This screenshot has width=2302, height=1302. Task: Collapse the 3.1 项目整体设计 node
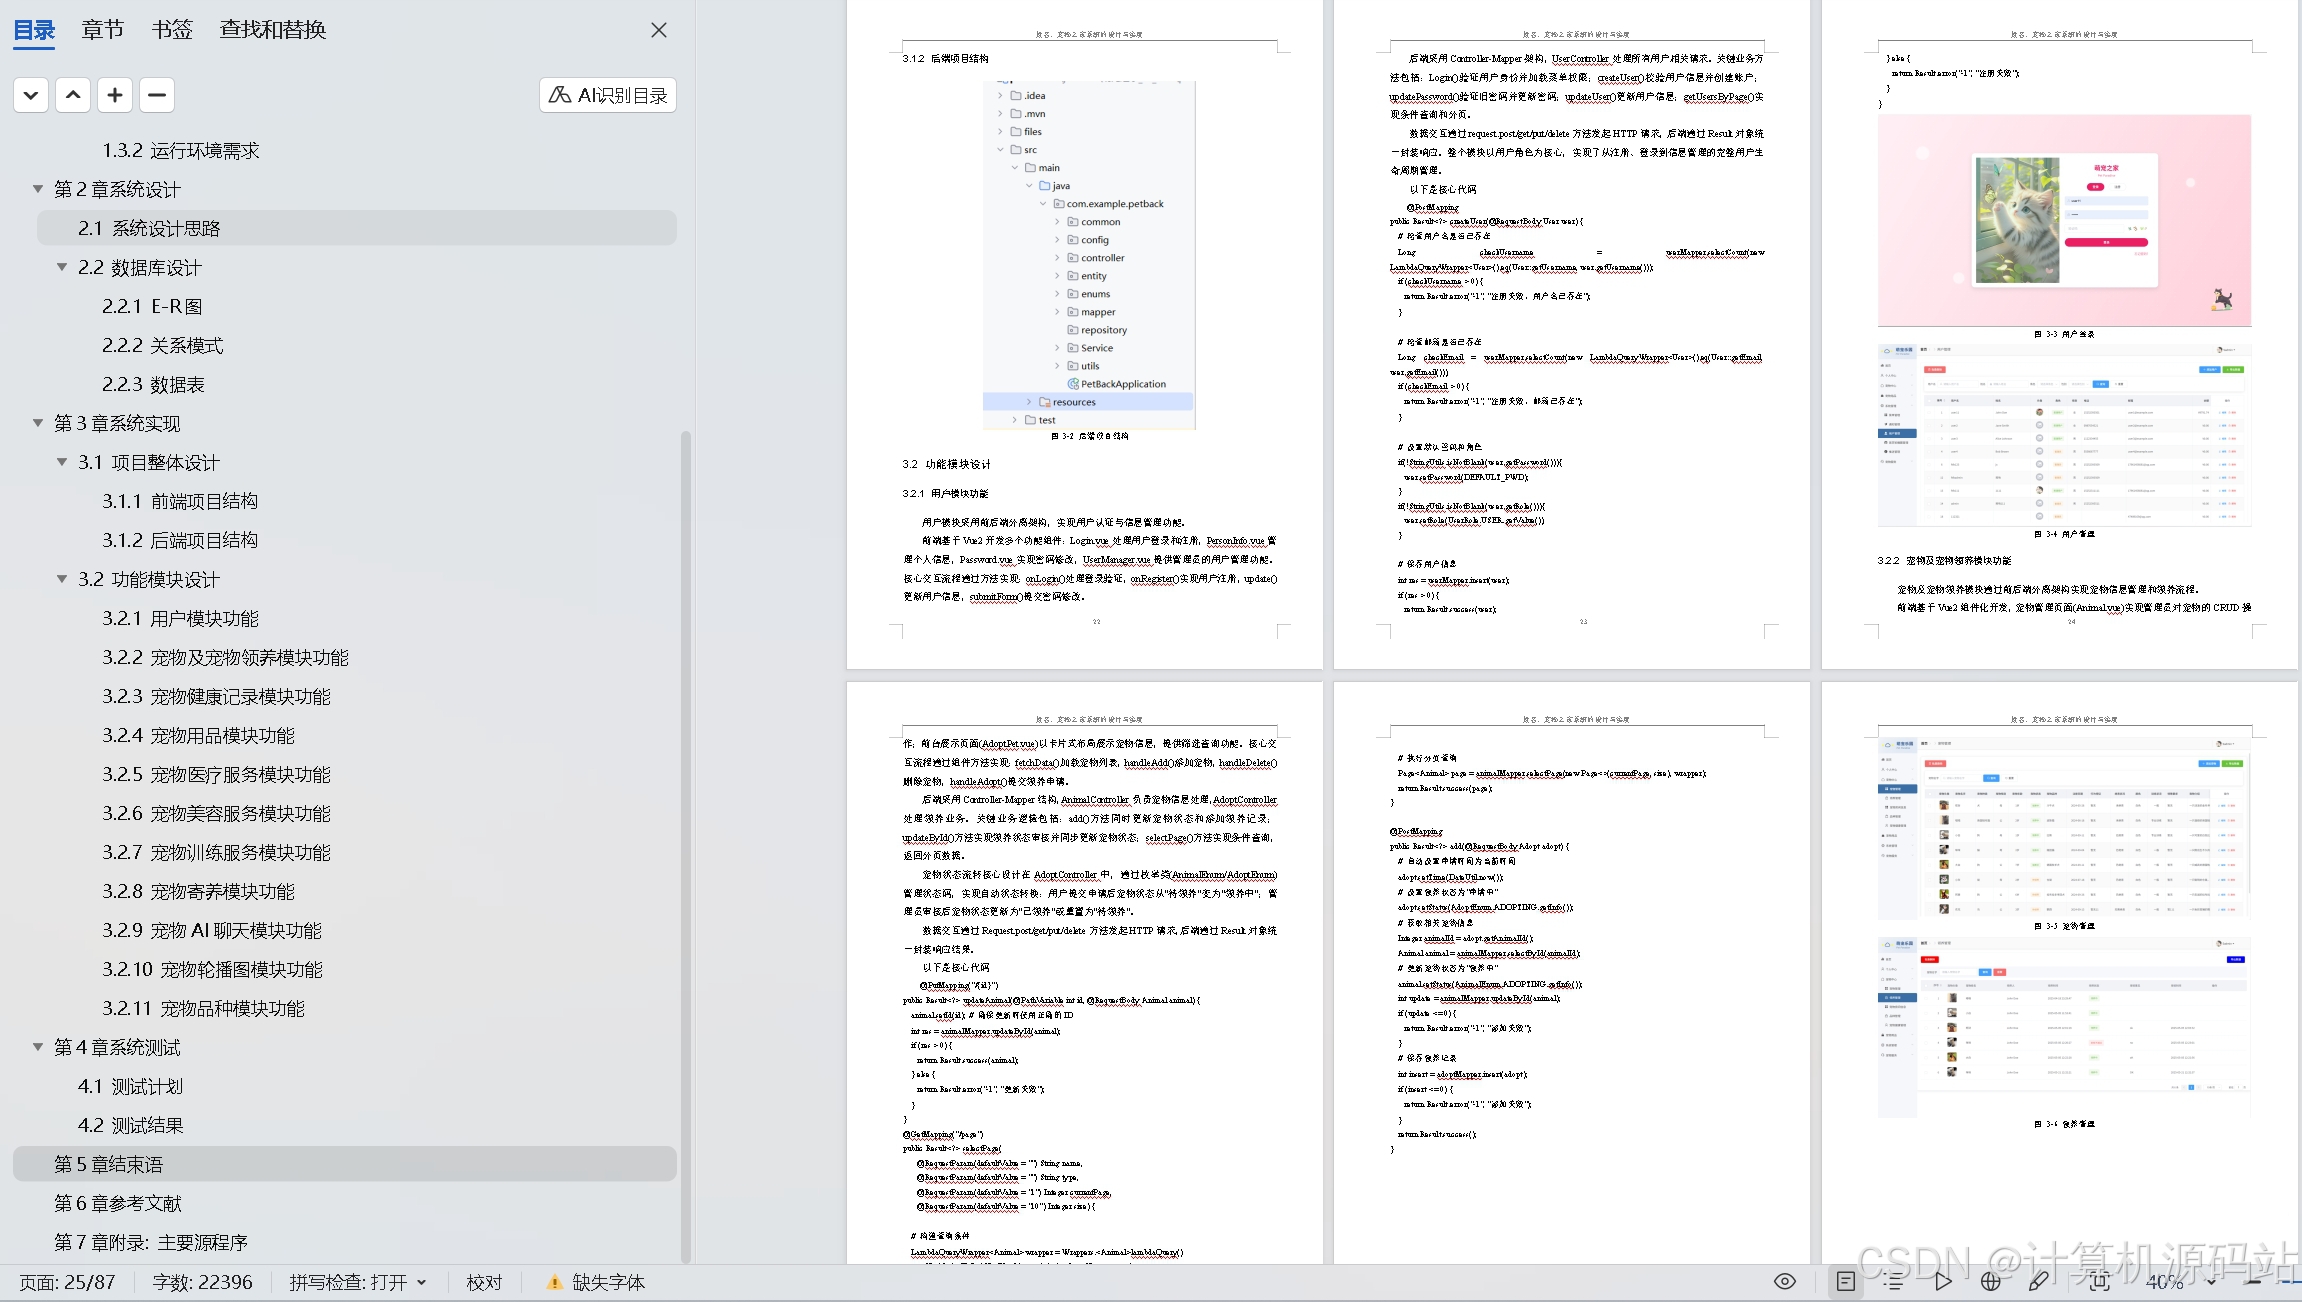click(x=62, y=462)
